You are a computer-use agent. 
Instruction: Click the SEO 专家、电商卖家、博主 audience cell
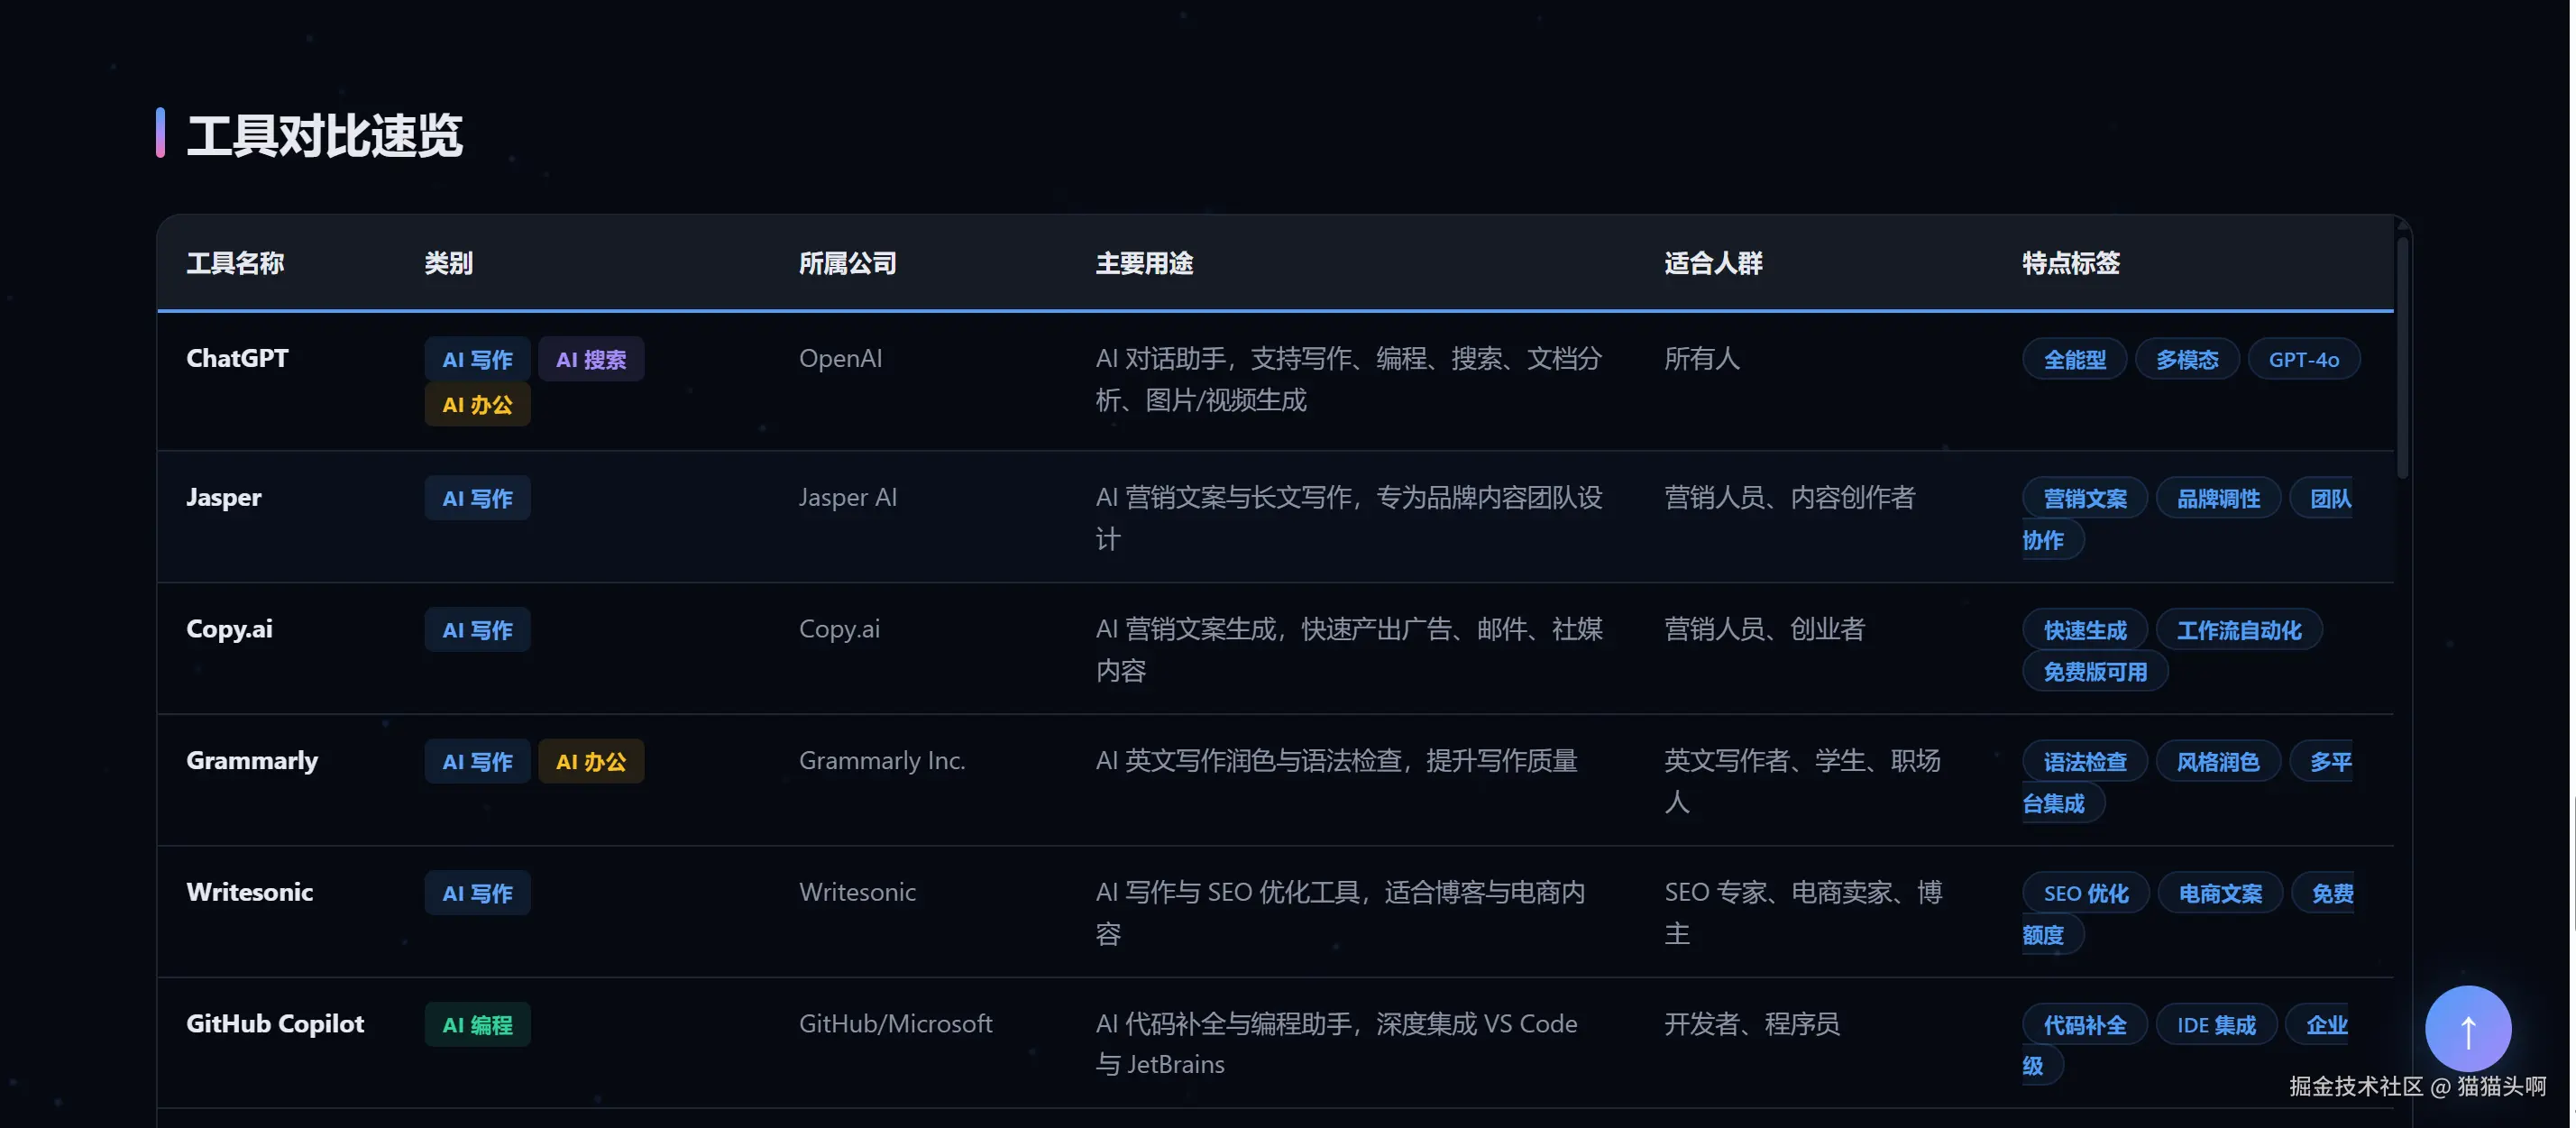click(1803, 913)
